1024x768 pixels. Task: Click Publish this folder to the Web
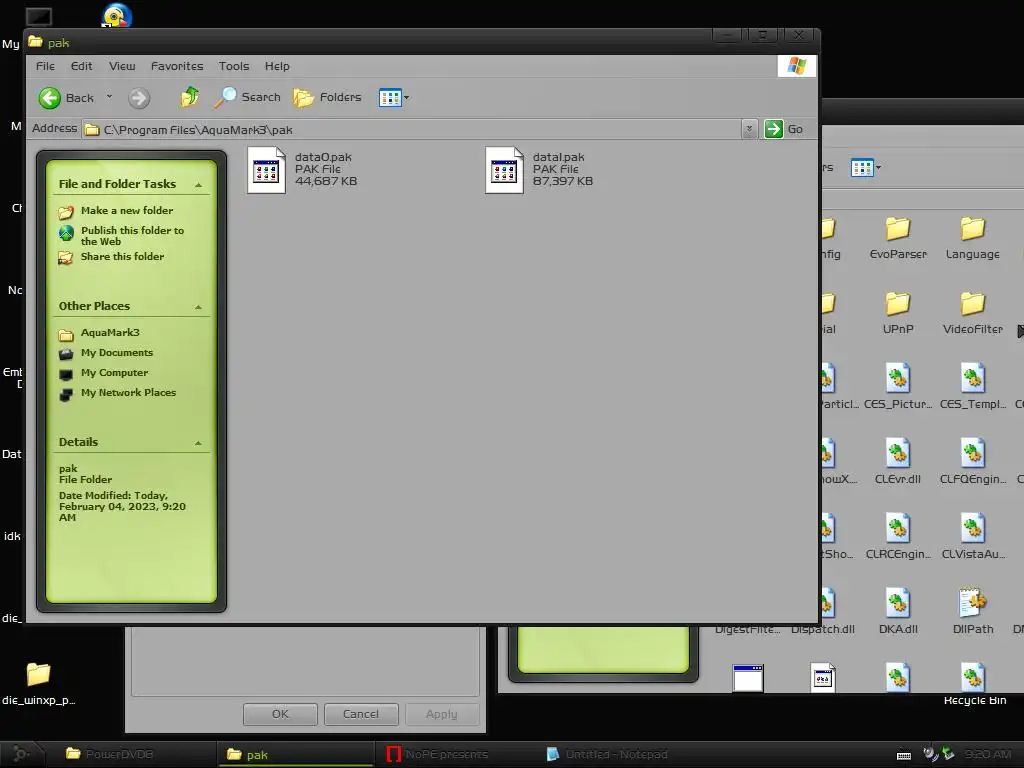(x=133, y=236)
